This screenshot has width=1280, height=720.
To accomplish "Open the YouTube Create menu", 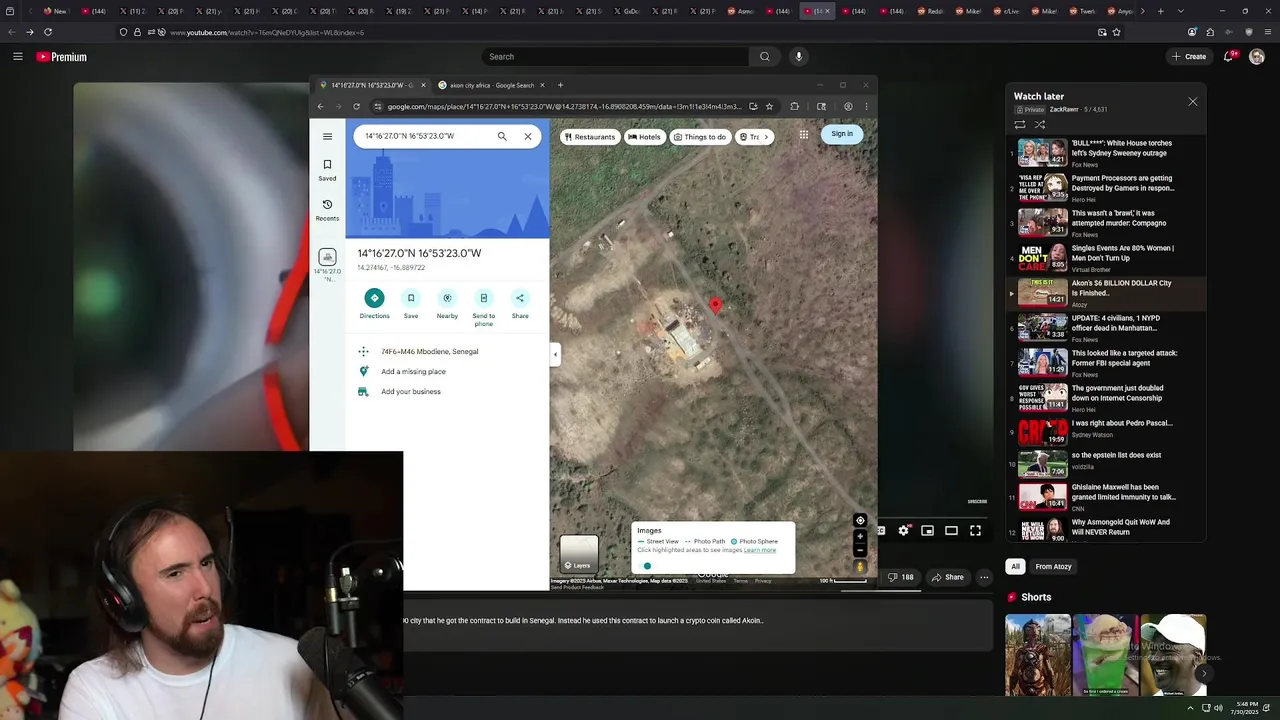I will point(1189,57).
